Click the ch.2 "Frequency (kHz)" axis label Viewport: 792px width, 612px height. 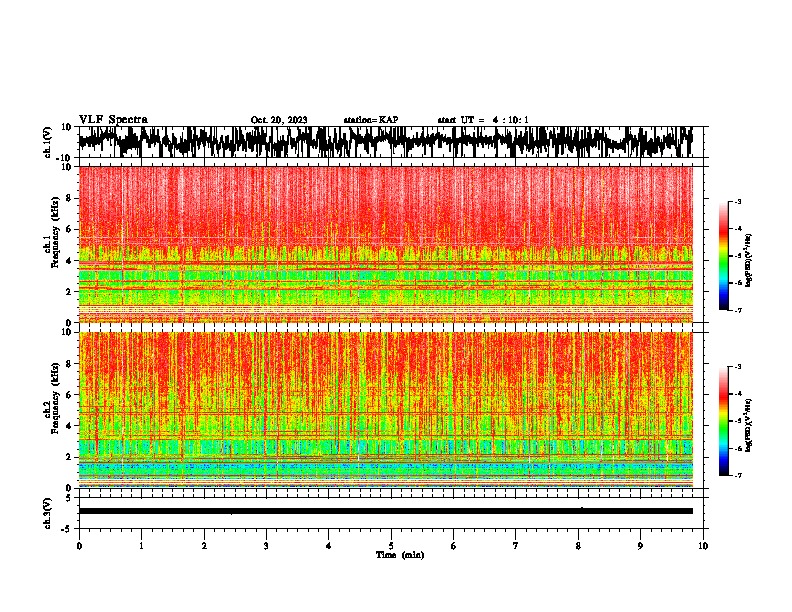coord(56,398)
